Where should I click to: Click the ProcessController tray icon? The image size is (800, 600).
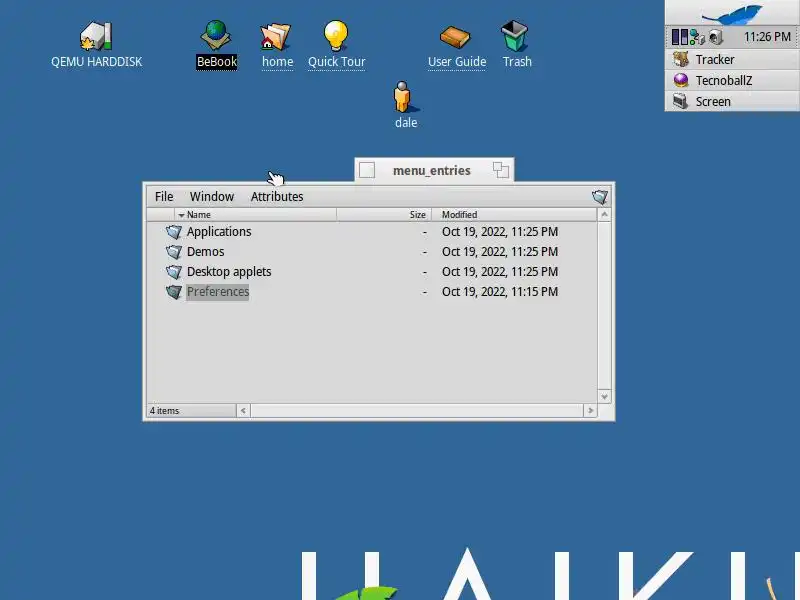[680, 37]
